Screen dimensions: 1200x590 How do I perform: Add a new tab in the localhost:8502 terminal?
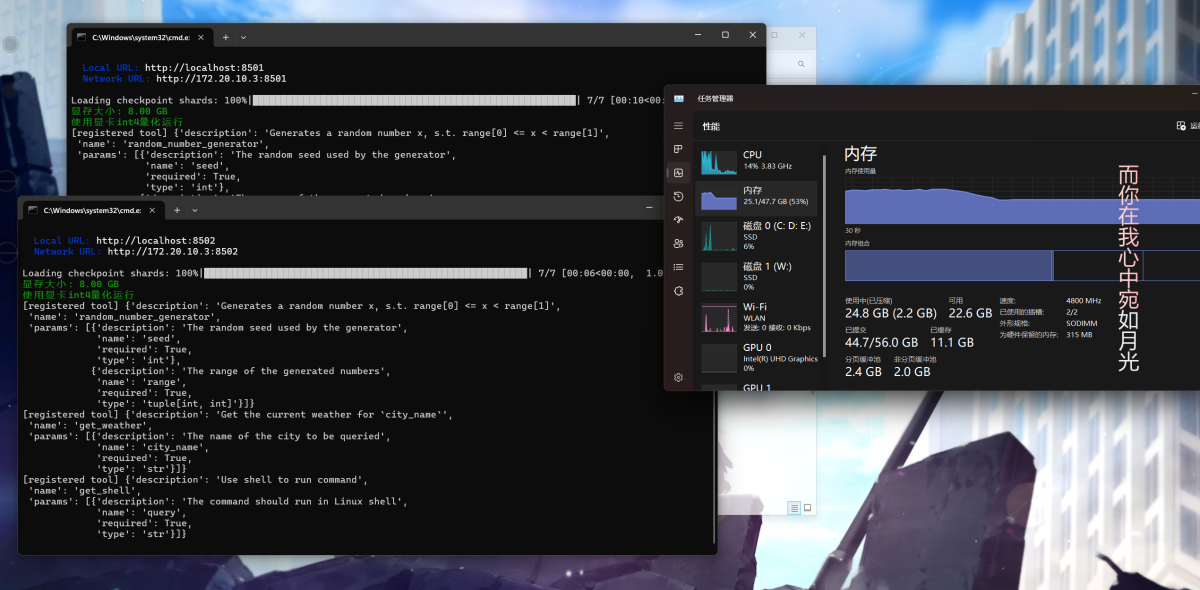[177, 210]
